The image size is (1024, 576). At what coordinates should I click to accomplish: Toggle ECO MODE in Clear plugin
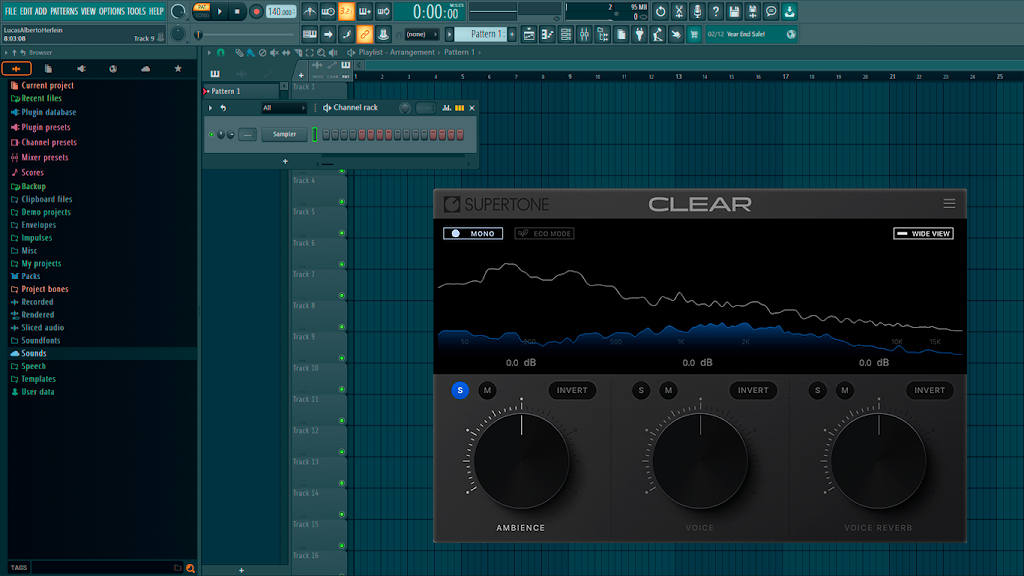[544, 233]
